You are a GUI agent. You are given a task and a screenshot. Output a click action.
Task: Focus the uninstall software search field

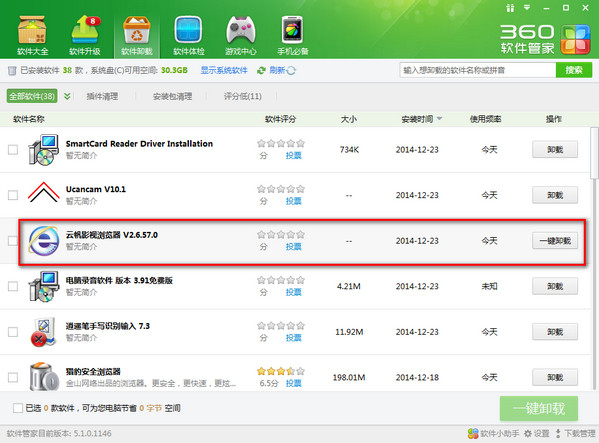pyautogui.click(x=478, y=70)
